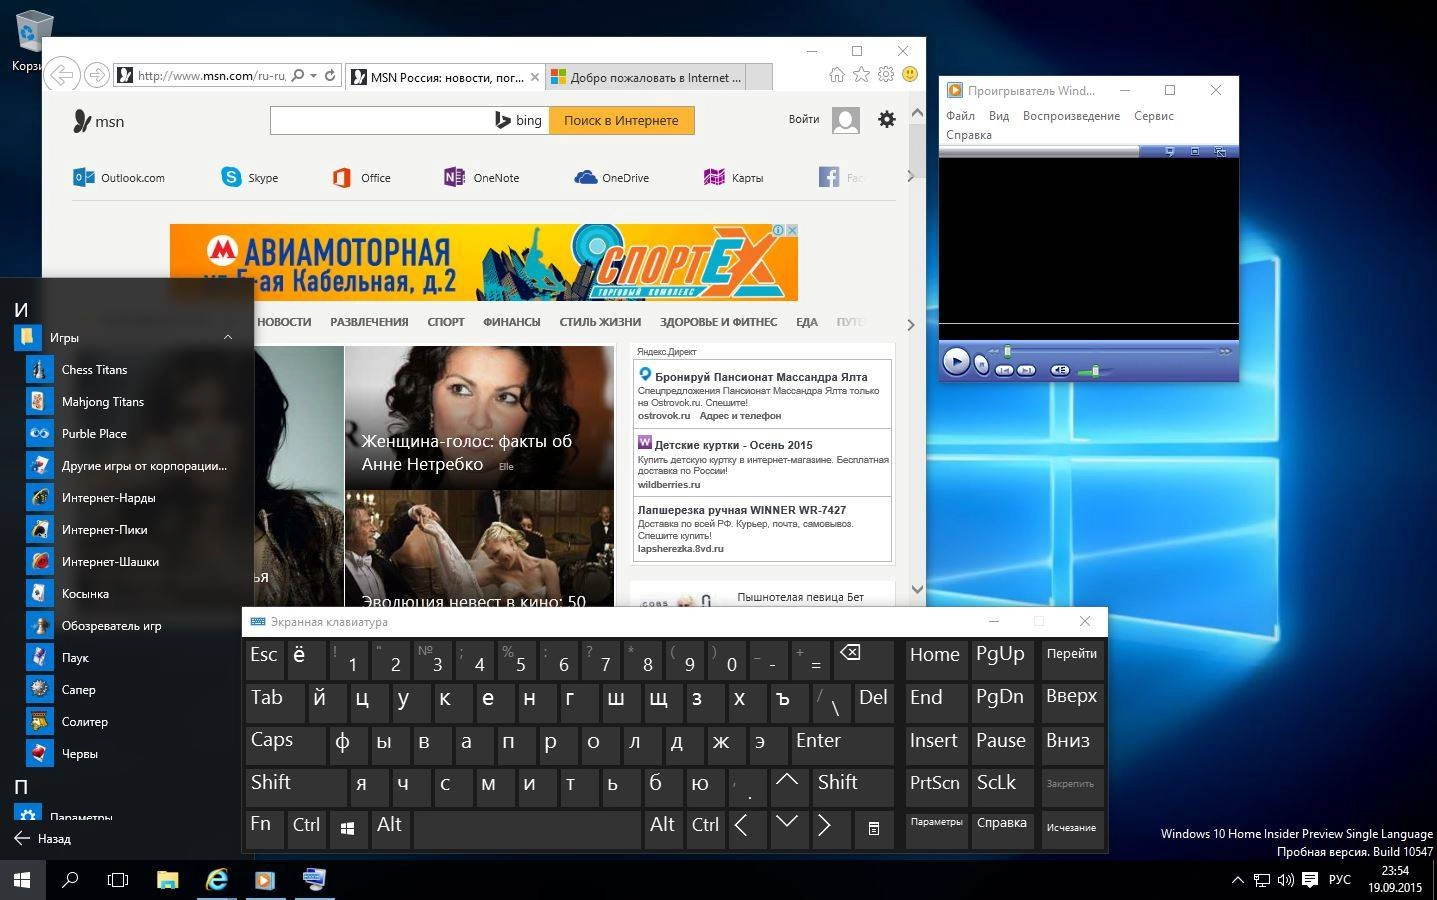This screenshot has height=900, width=1437.
Task: Open the Сервис menu in Media Player
Action: coord(1153,116)
